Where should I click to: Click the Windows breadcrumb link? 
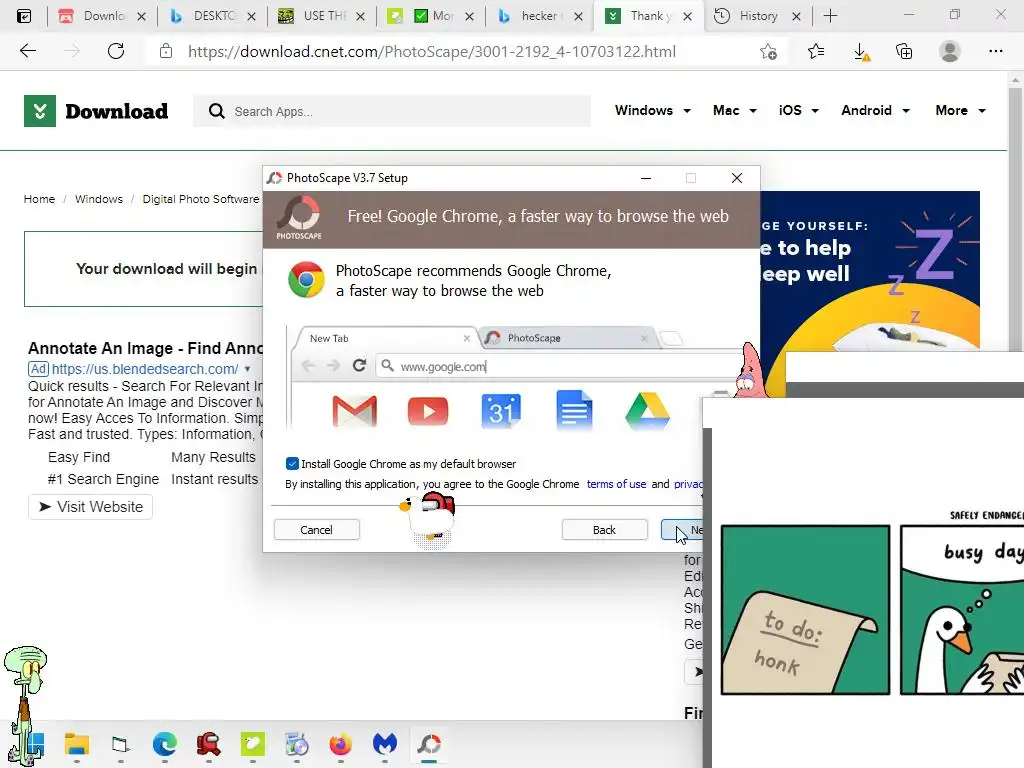(99, 199)
